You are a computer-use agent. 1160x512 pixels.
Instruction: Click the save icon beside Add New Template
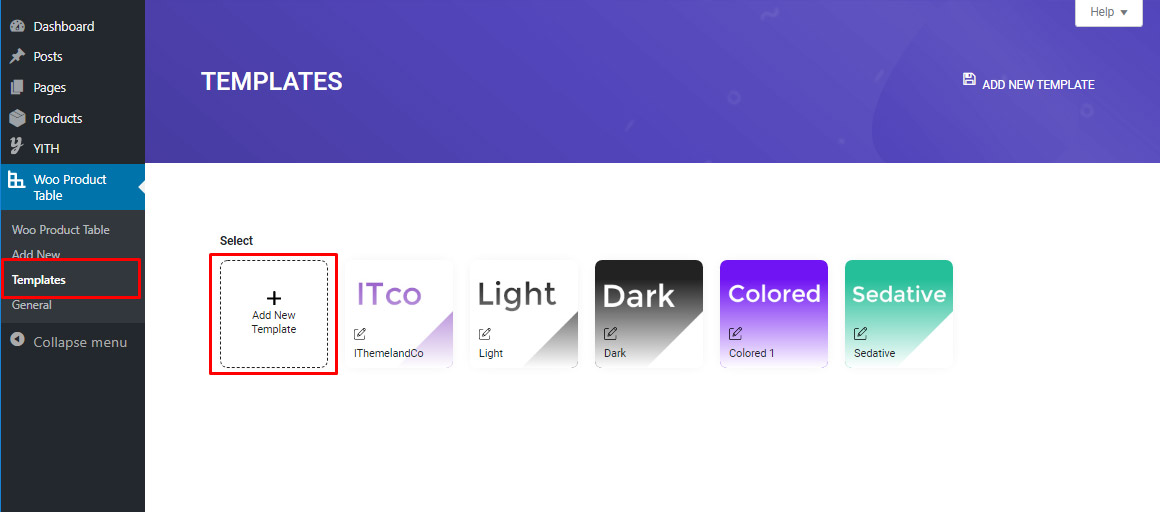(969, 79)
